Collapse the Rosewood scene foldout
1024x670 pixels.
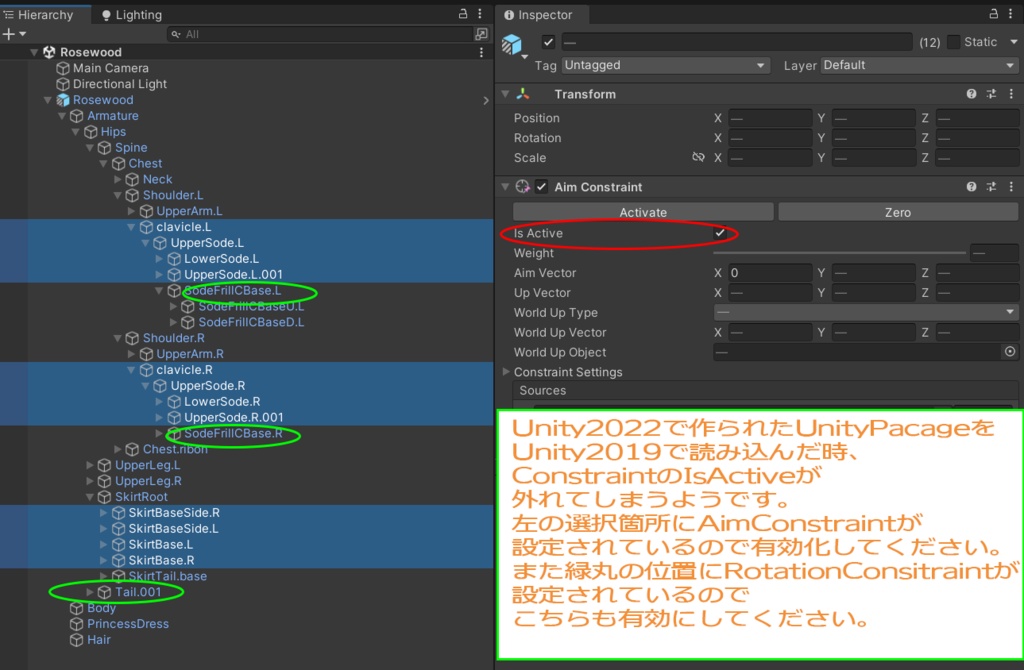[x=33, y=52]
